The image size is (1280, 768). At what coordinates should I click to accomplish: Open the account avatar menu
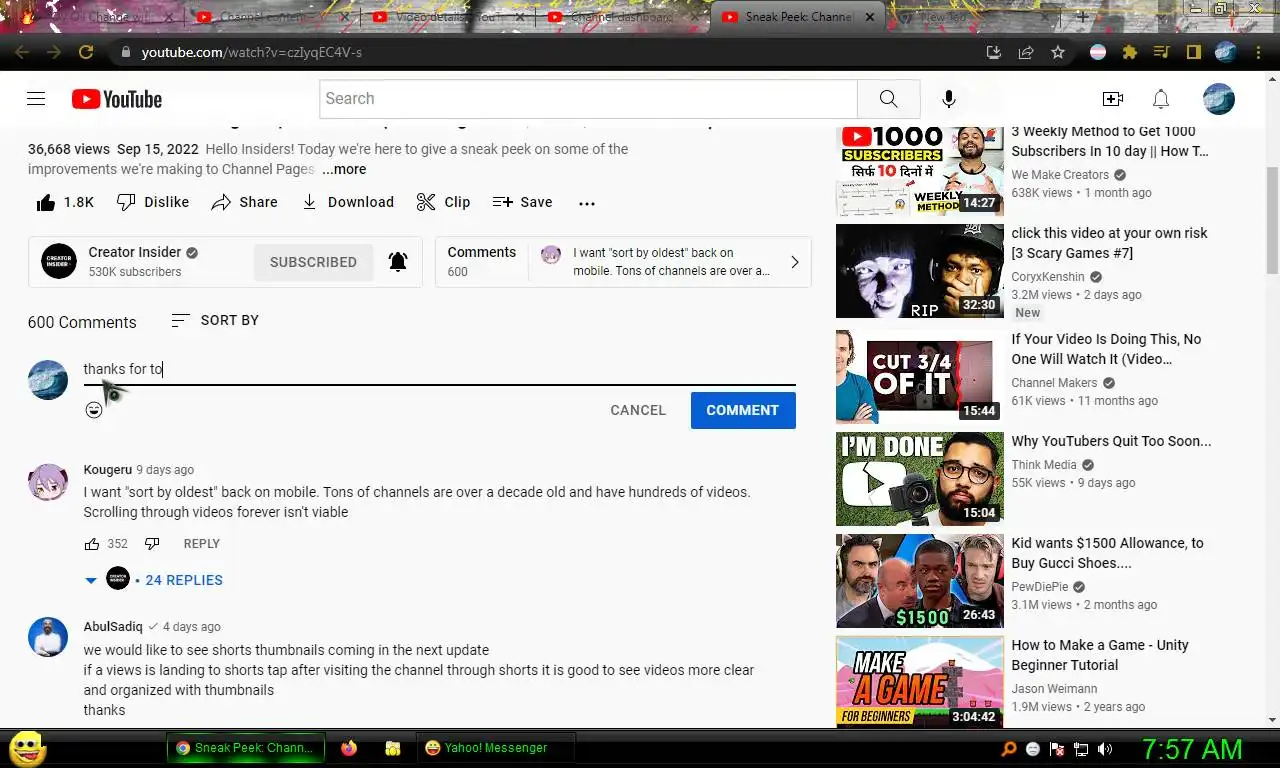pos(1219,99)
